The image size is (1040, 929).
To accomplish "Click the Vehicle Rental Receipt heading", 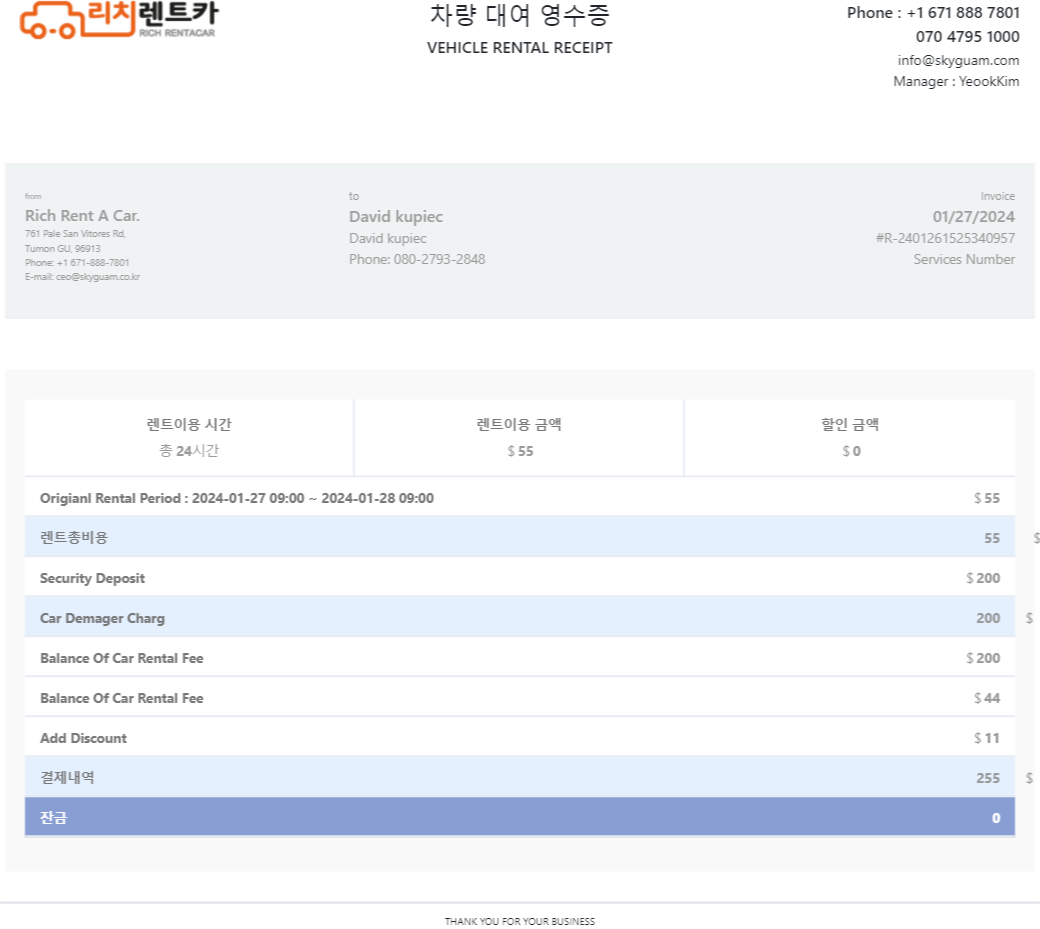I will tap(519, 47).
